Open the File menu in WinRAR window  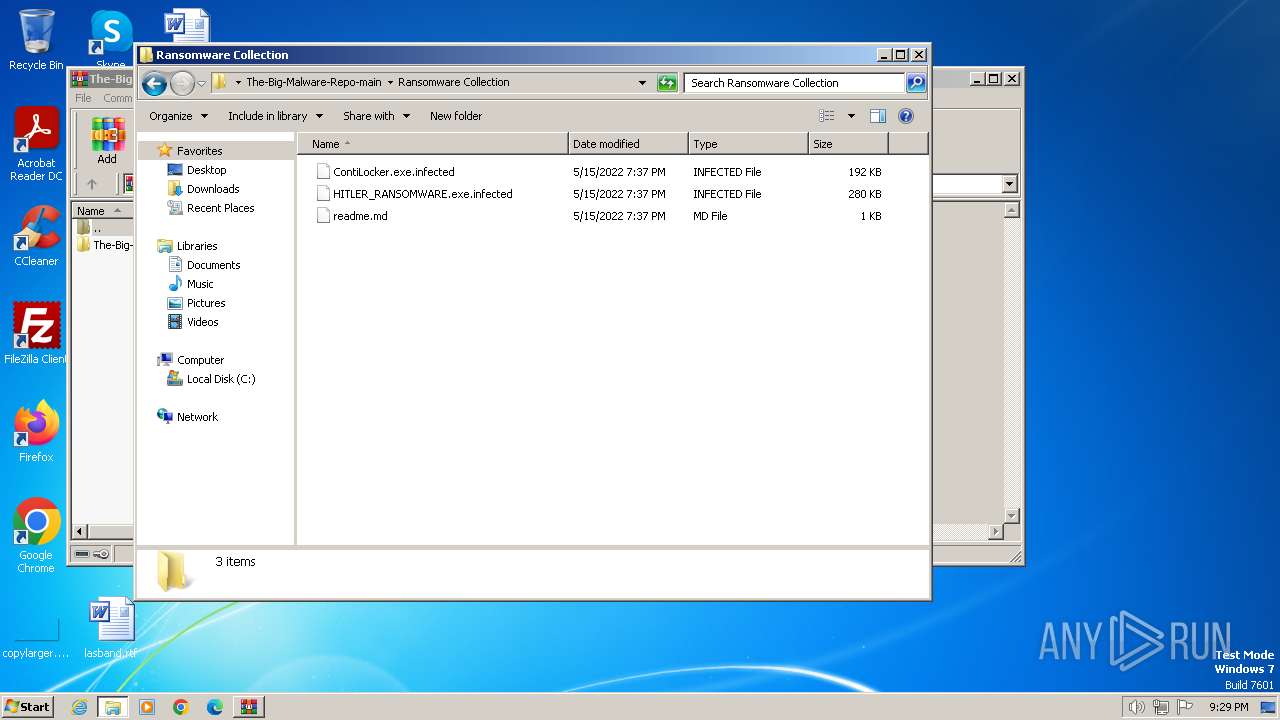[x=83, y=98]
